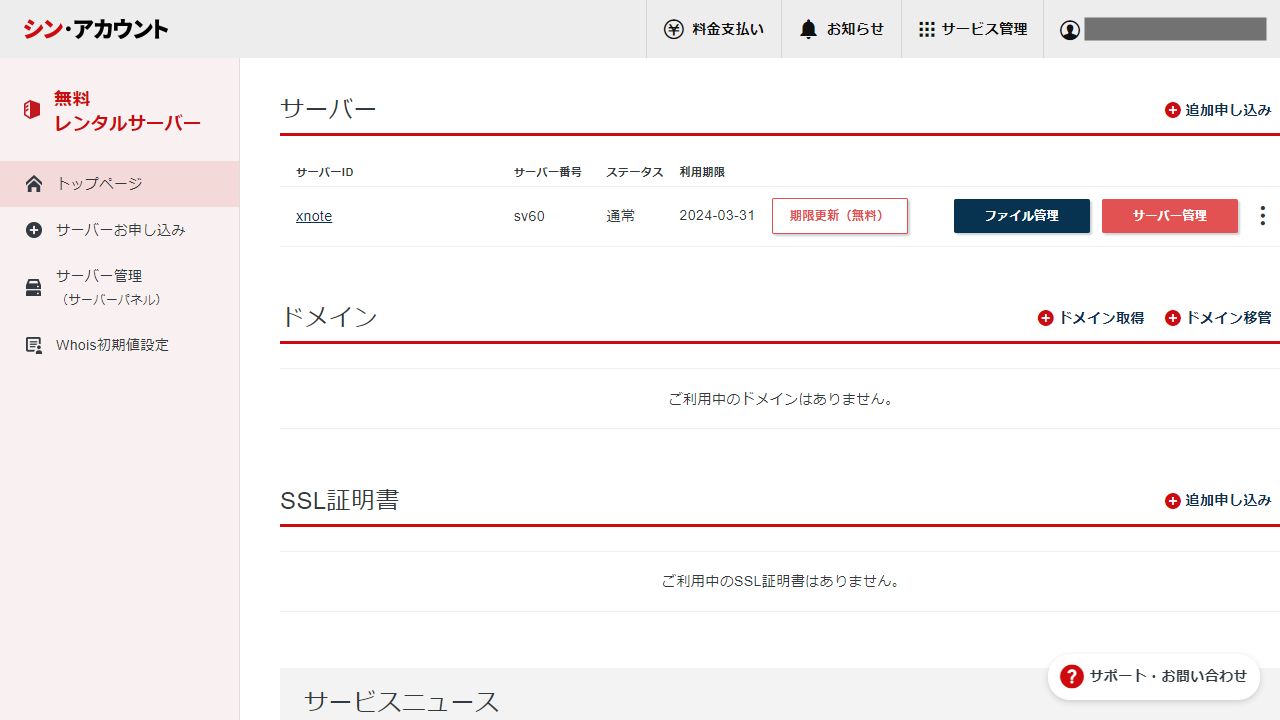Click plus icon of ドメイン取得
Image resolution: width=1280 pixels, height=720 pixels.
click(1046, 318)
